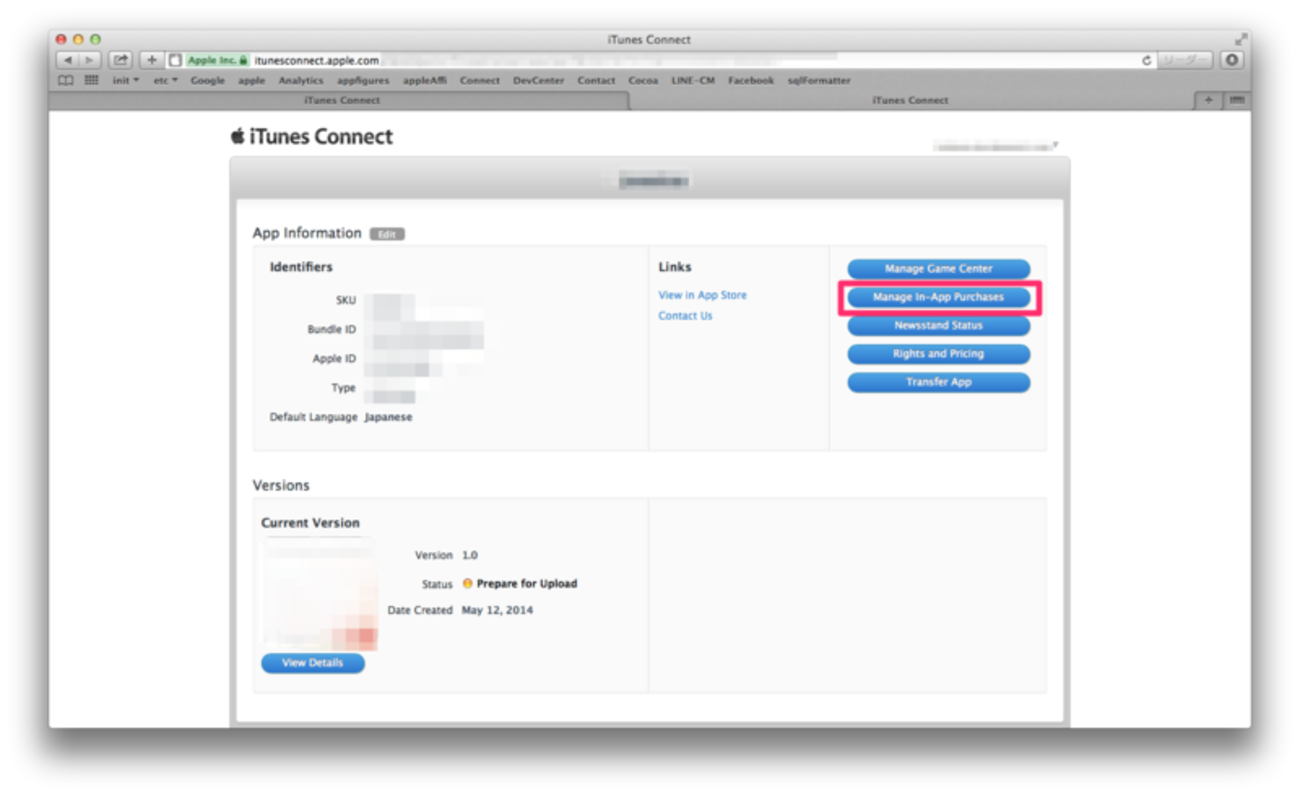Select the Japanese default language value
Image resolution: width=1300 pixels, height=796 pixels.
388,417
